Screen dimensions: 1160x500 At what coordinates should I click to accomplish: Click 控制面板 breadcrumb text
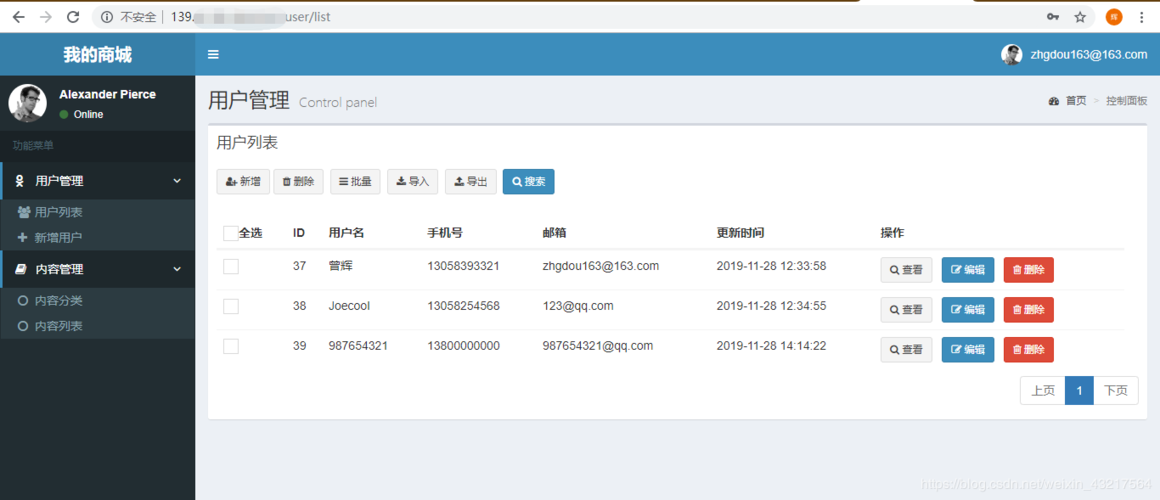[1127, 101]
